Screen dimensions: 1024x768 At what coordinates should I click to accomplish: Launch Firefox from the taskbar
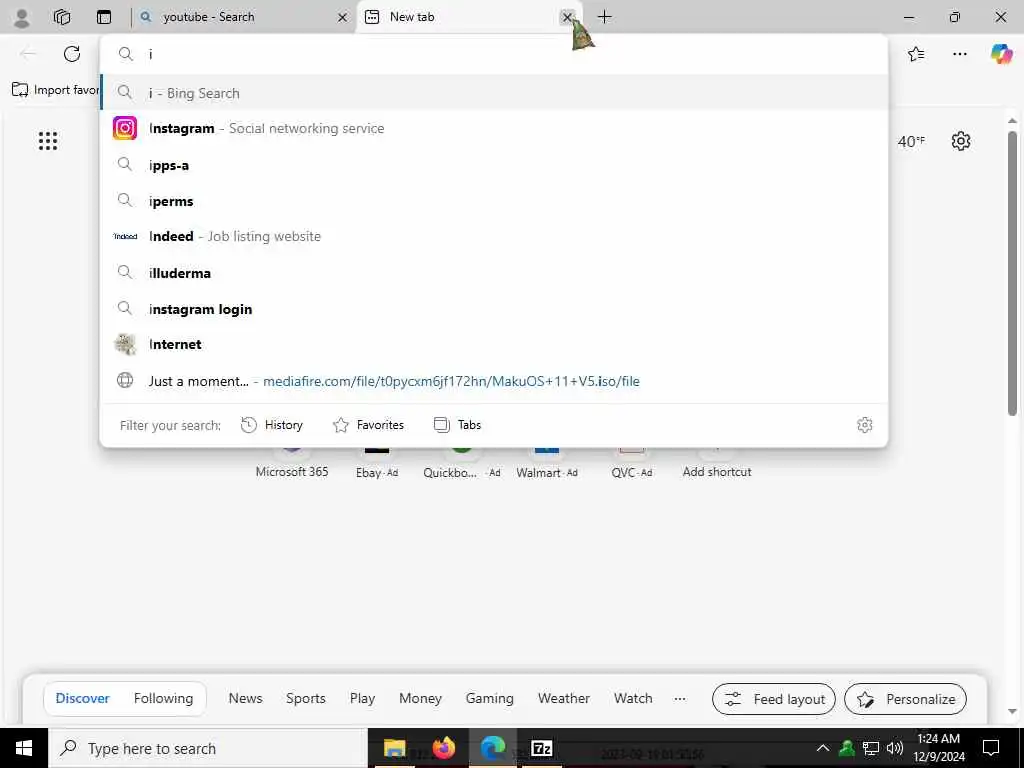pyautogui.click(x=443, y=748)
